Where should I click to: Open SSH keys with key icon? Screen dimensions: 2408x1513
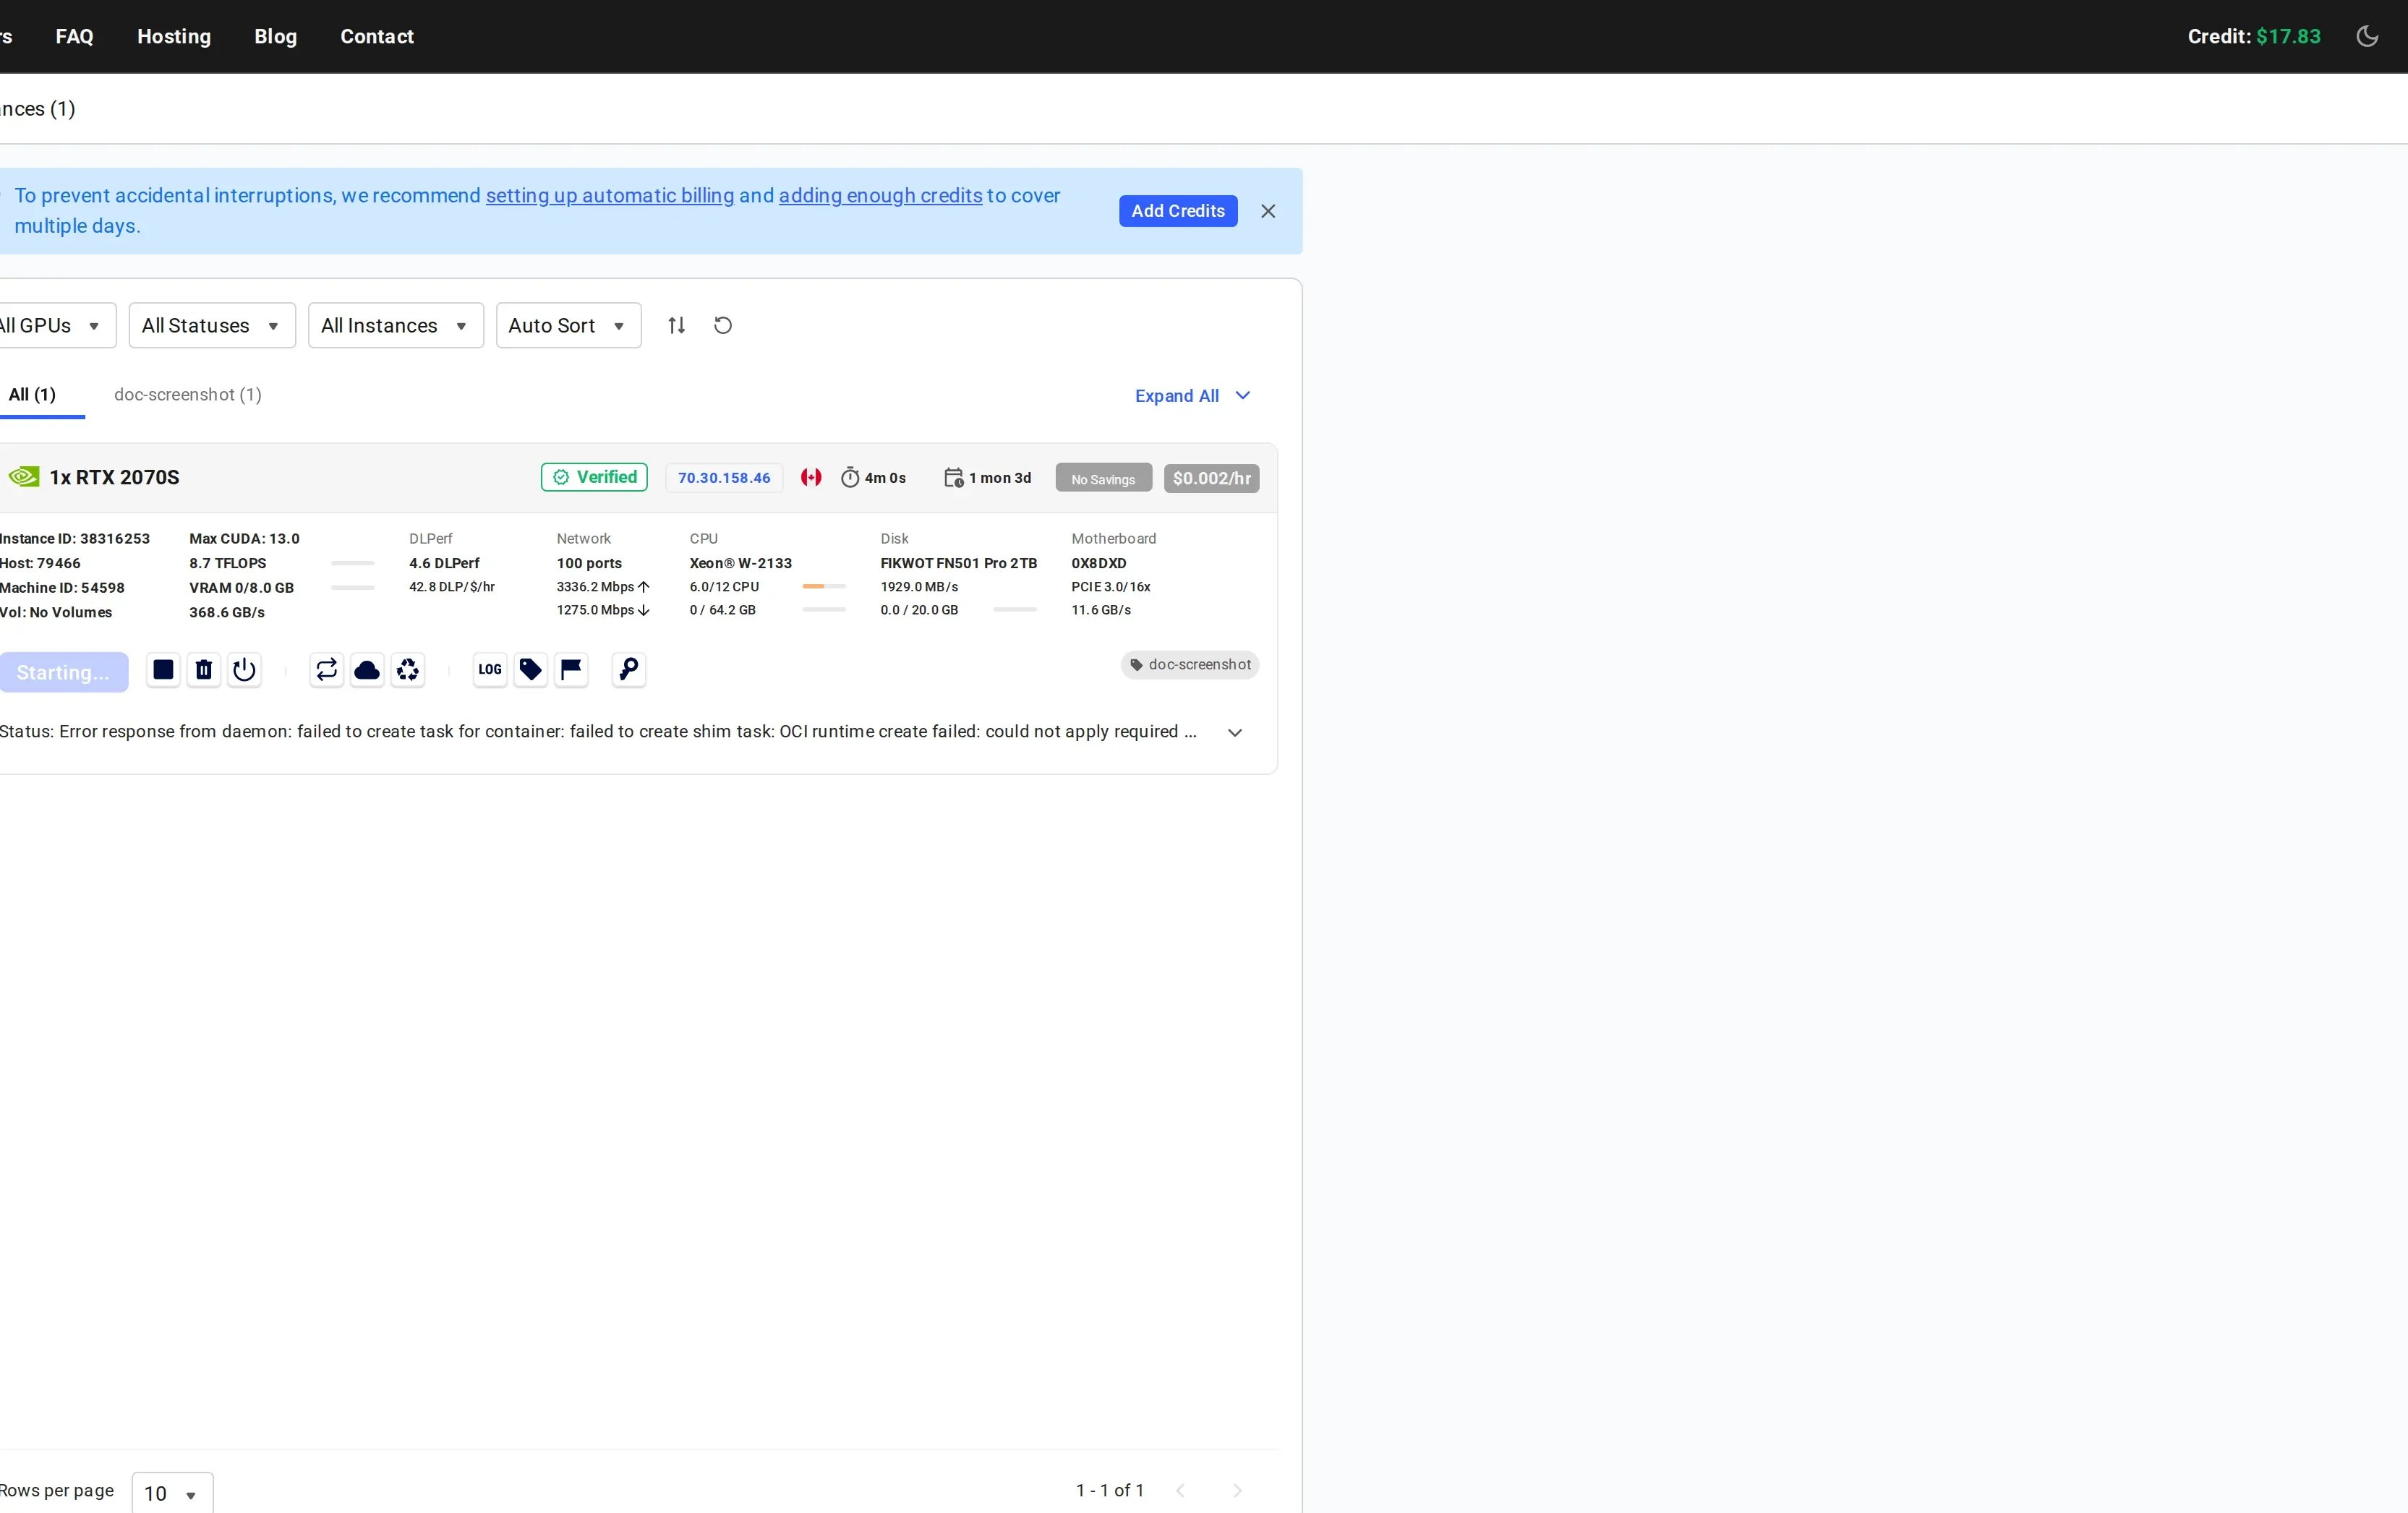(629, 669)
